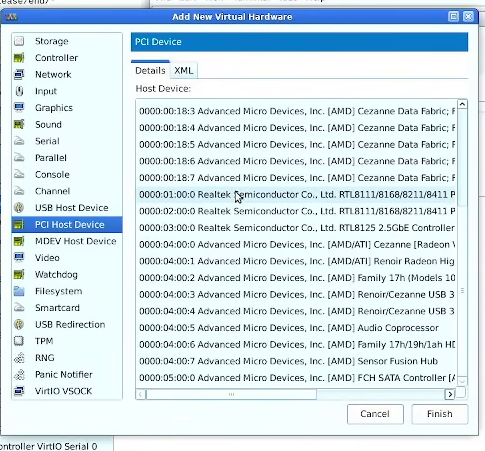The image size is (485, 451).
Task: Click the Finish button
Action: [440, 414]
